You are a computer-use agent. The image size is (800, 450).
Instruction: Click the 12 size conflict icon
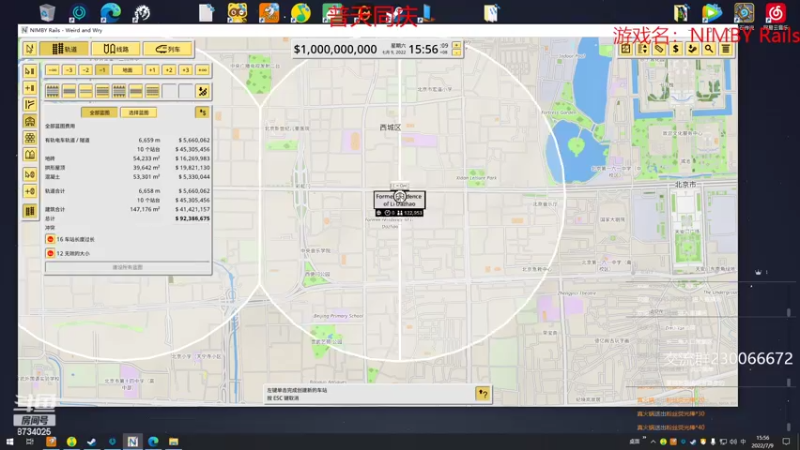point(51,253)
